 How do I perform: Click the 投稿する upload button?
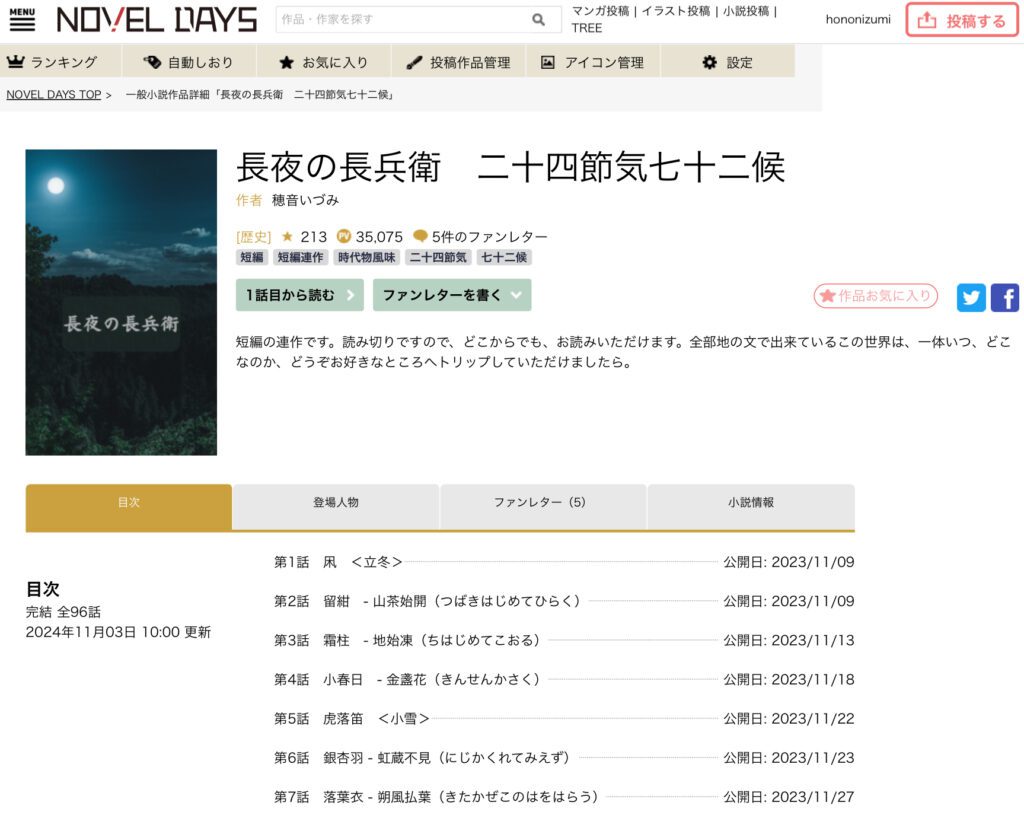pyautogui.click(x=962, y=20)
